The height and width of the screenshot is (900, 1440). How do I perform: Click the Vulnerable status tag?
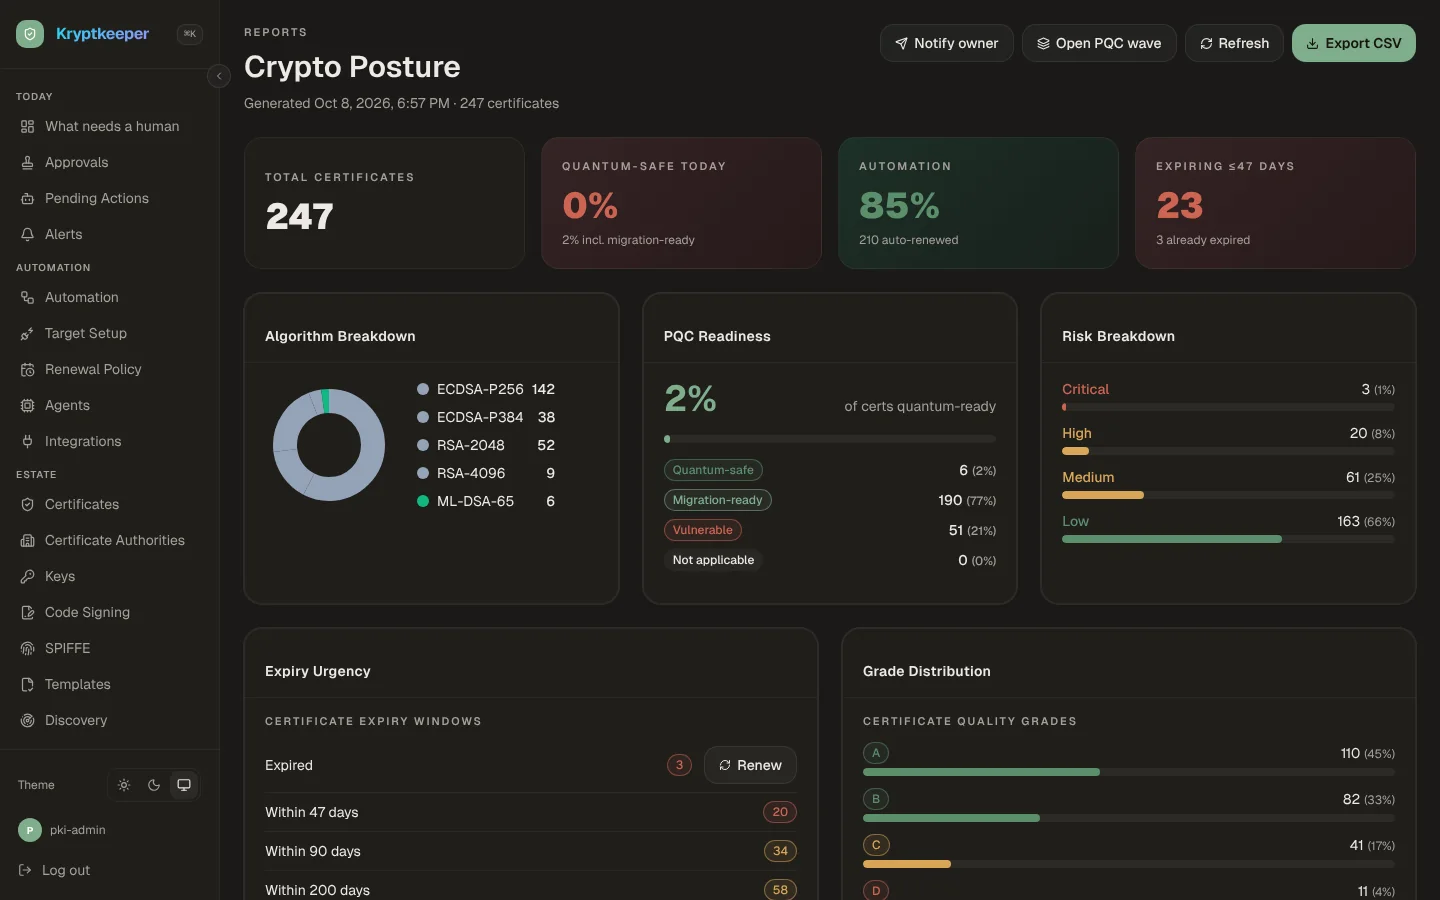[702, 530]
